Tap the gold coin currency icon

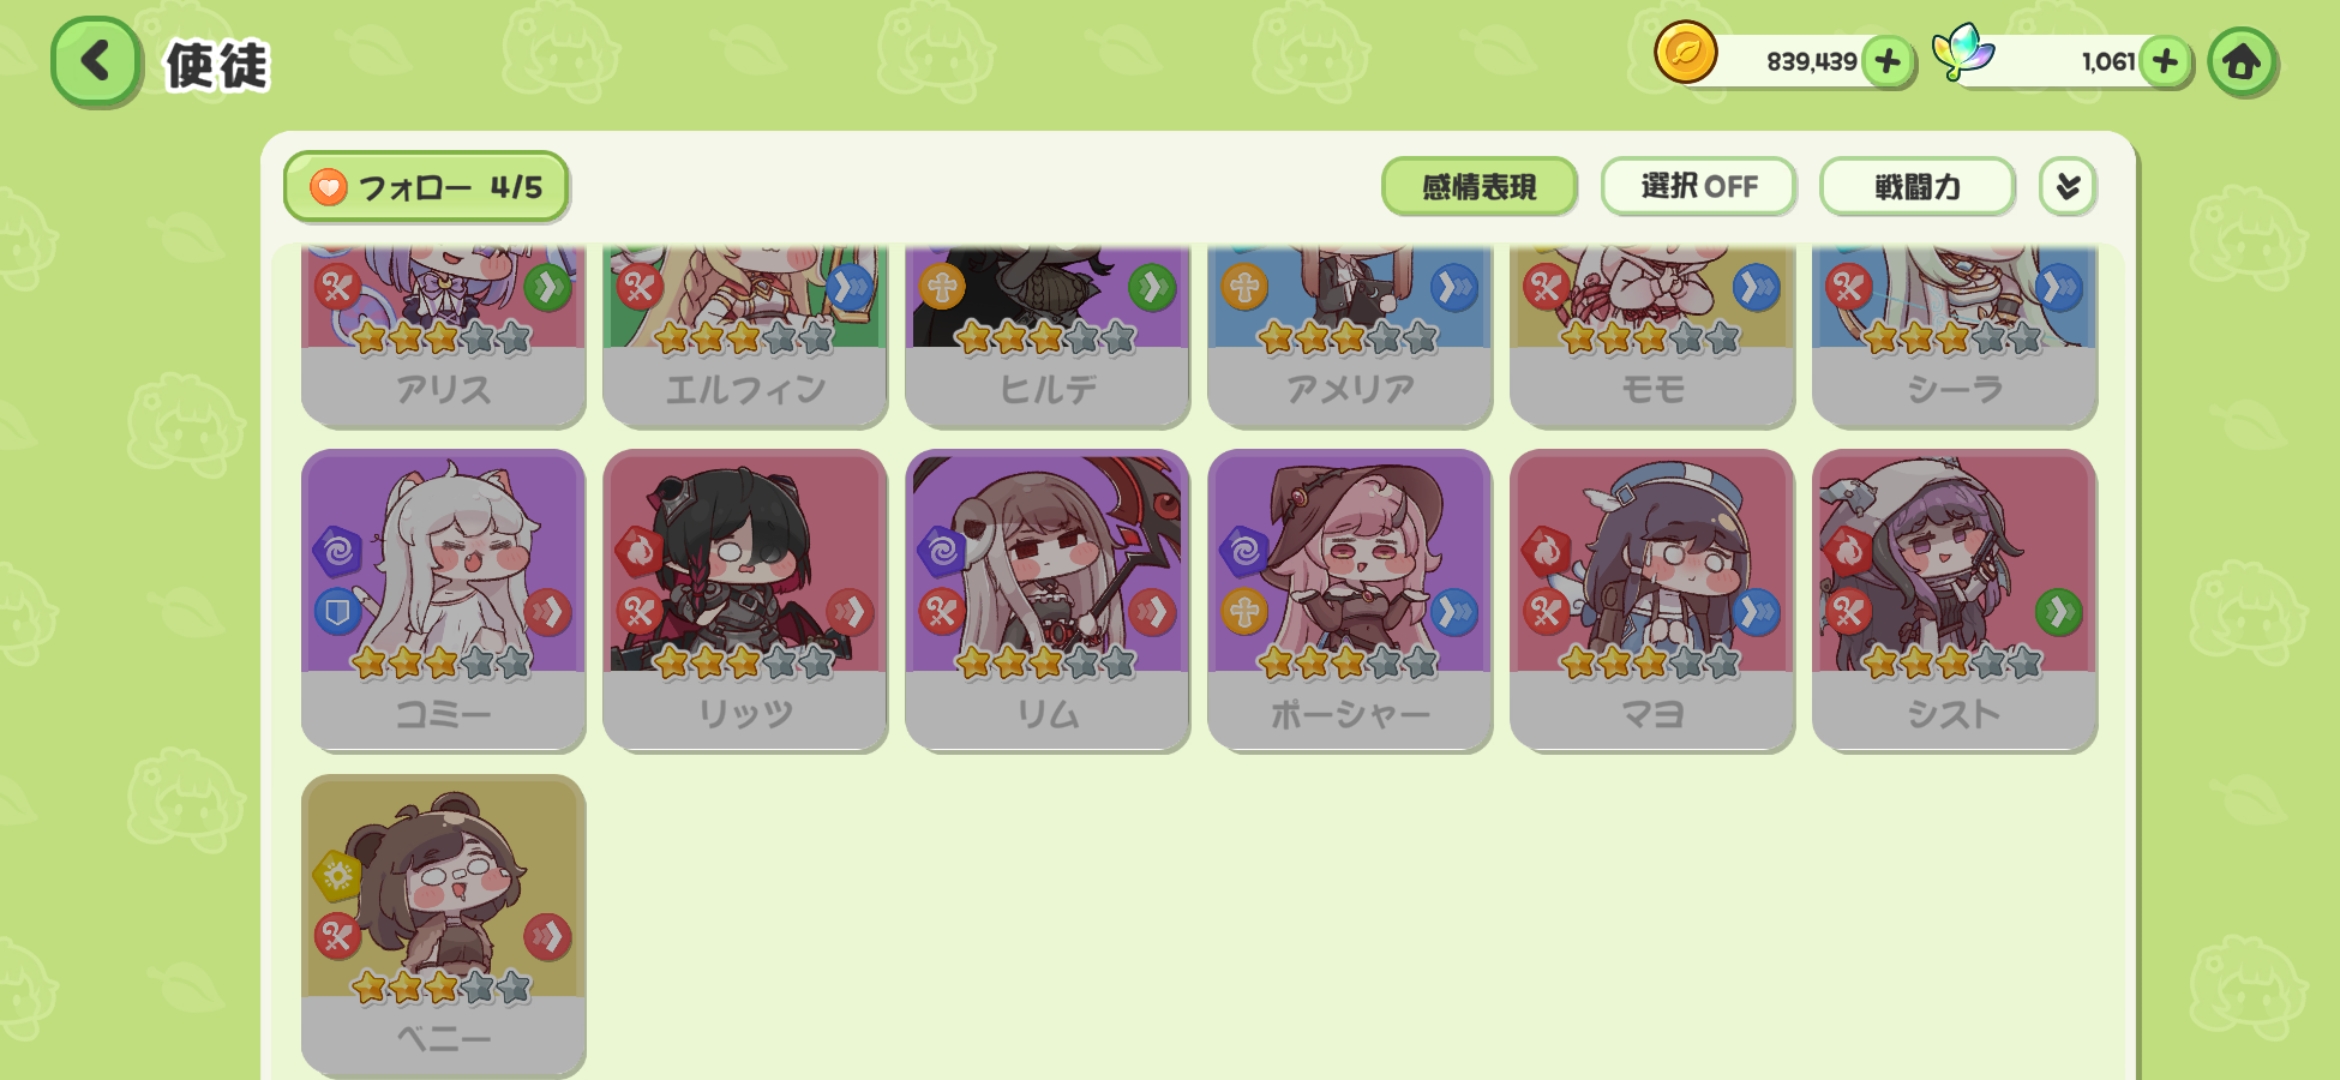pyautogui.click(x=1685, y=53)
